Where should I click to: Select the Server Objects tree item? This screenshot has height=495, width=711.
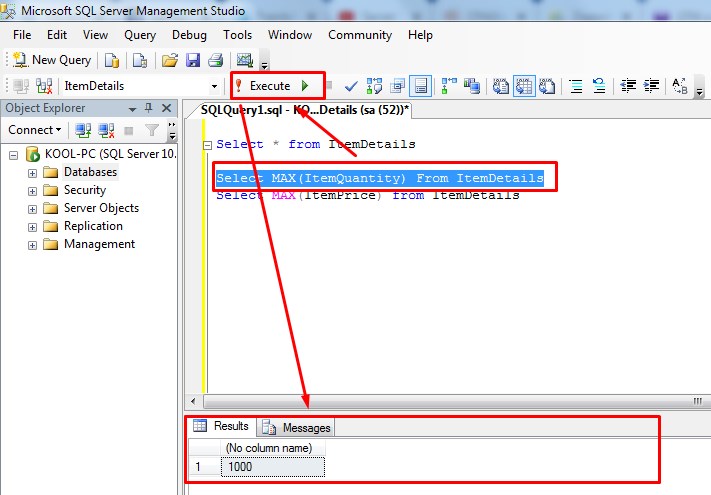click(x=101, y=208)
